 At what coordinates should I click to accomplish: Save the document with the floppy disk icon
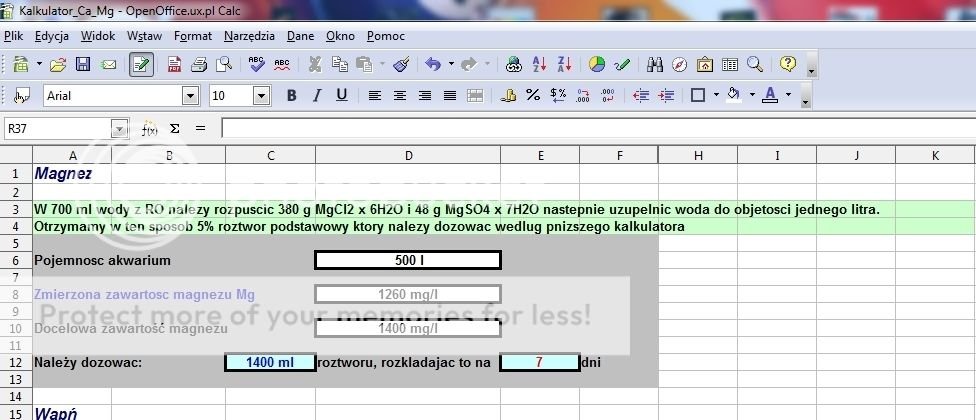pyautogui.click(x=83, y=64)
